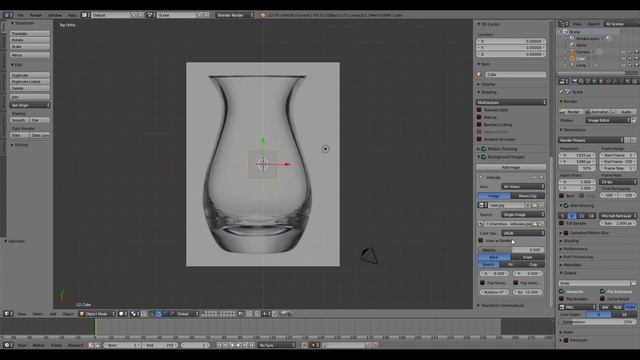Select the camera object in viewport

coord(369,256)
